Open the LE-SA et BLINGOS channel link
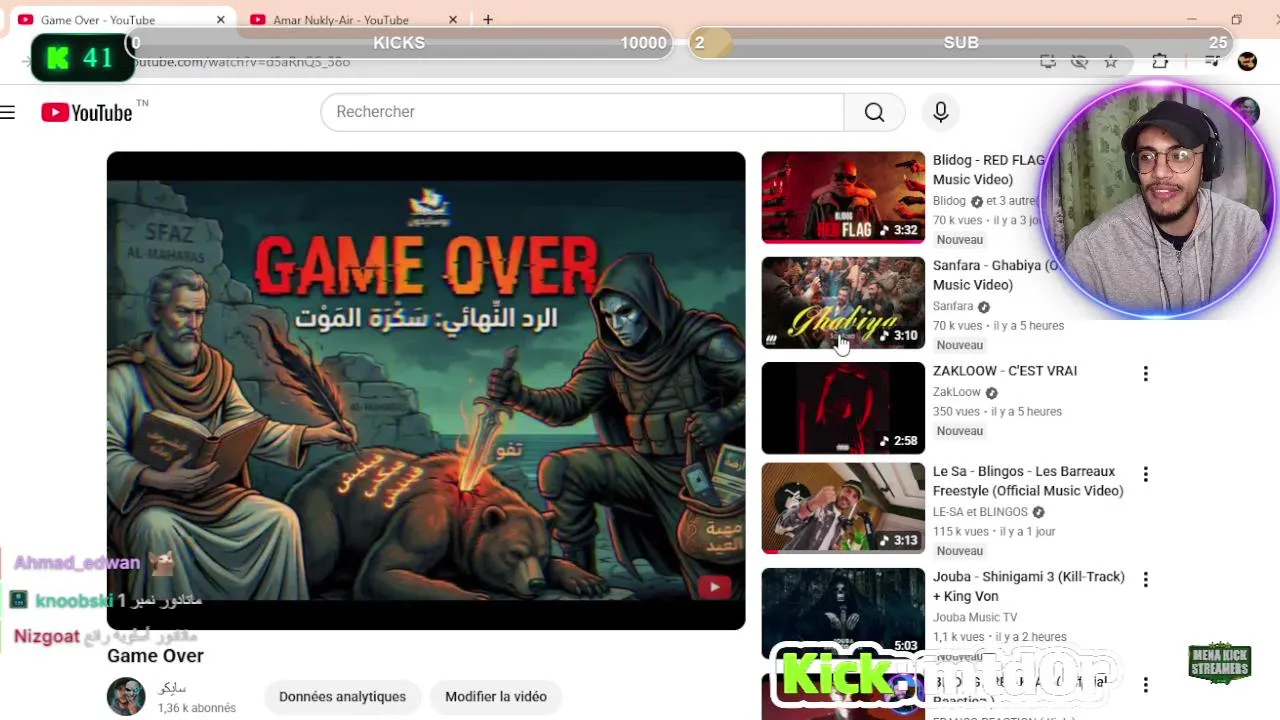1280x720 pixels. (980, 512)
